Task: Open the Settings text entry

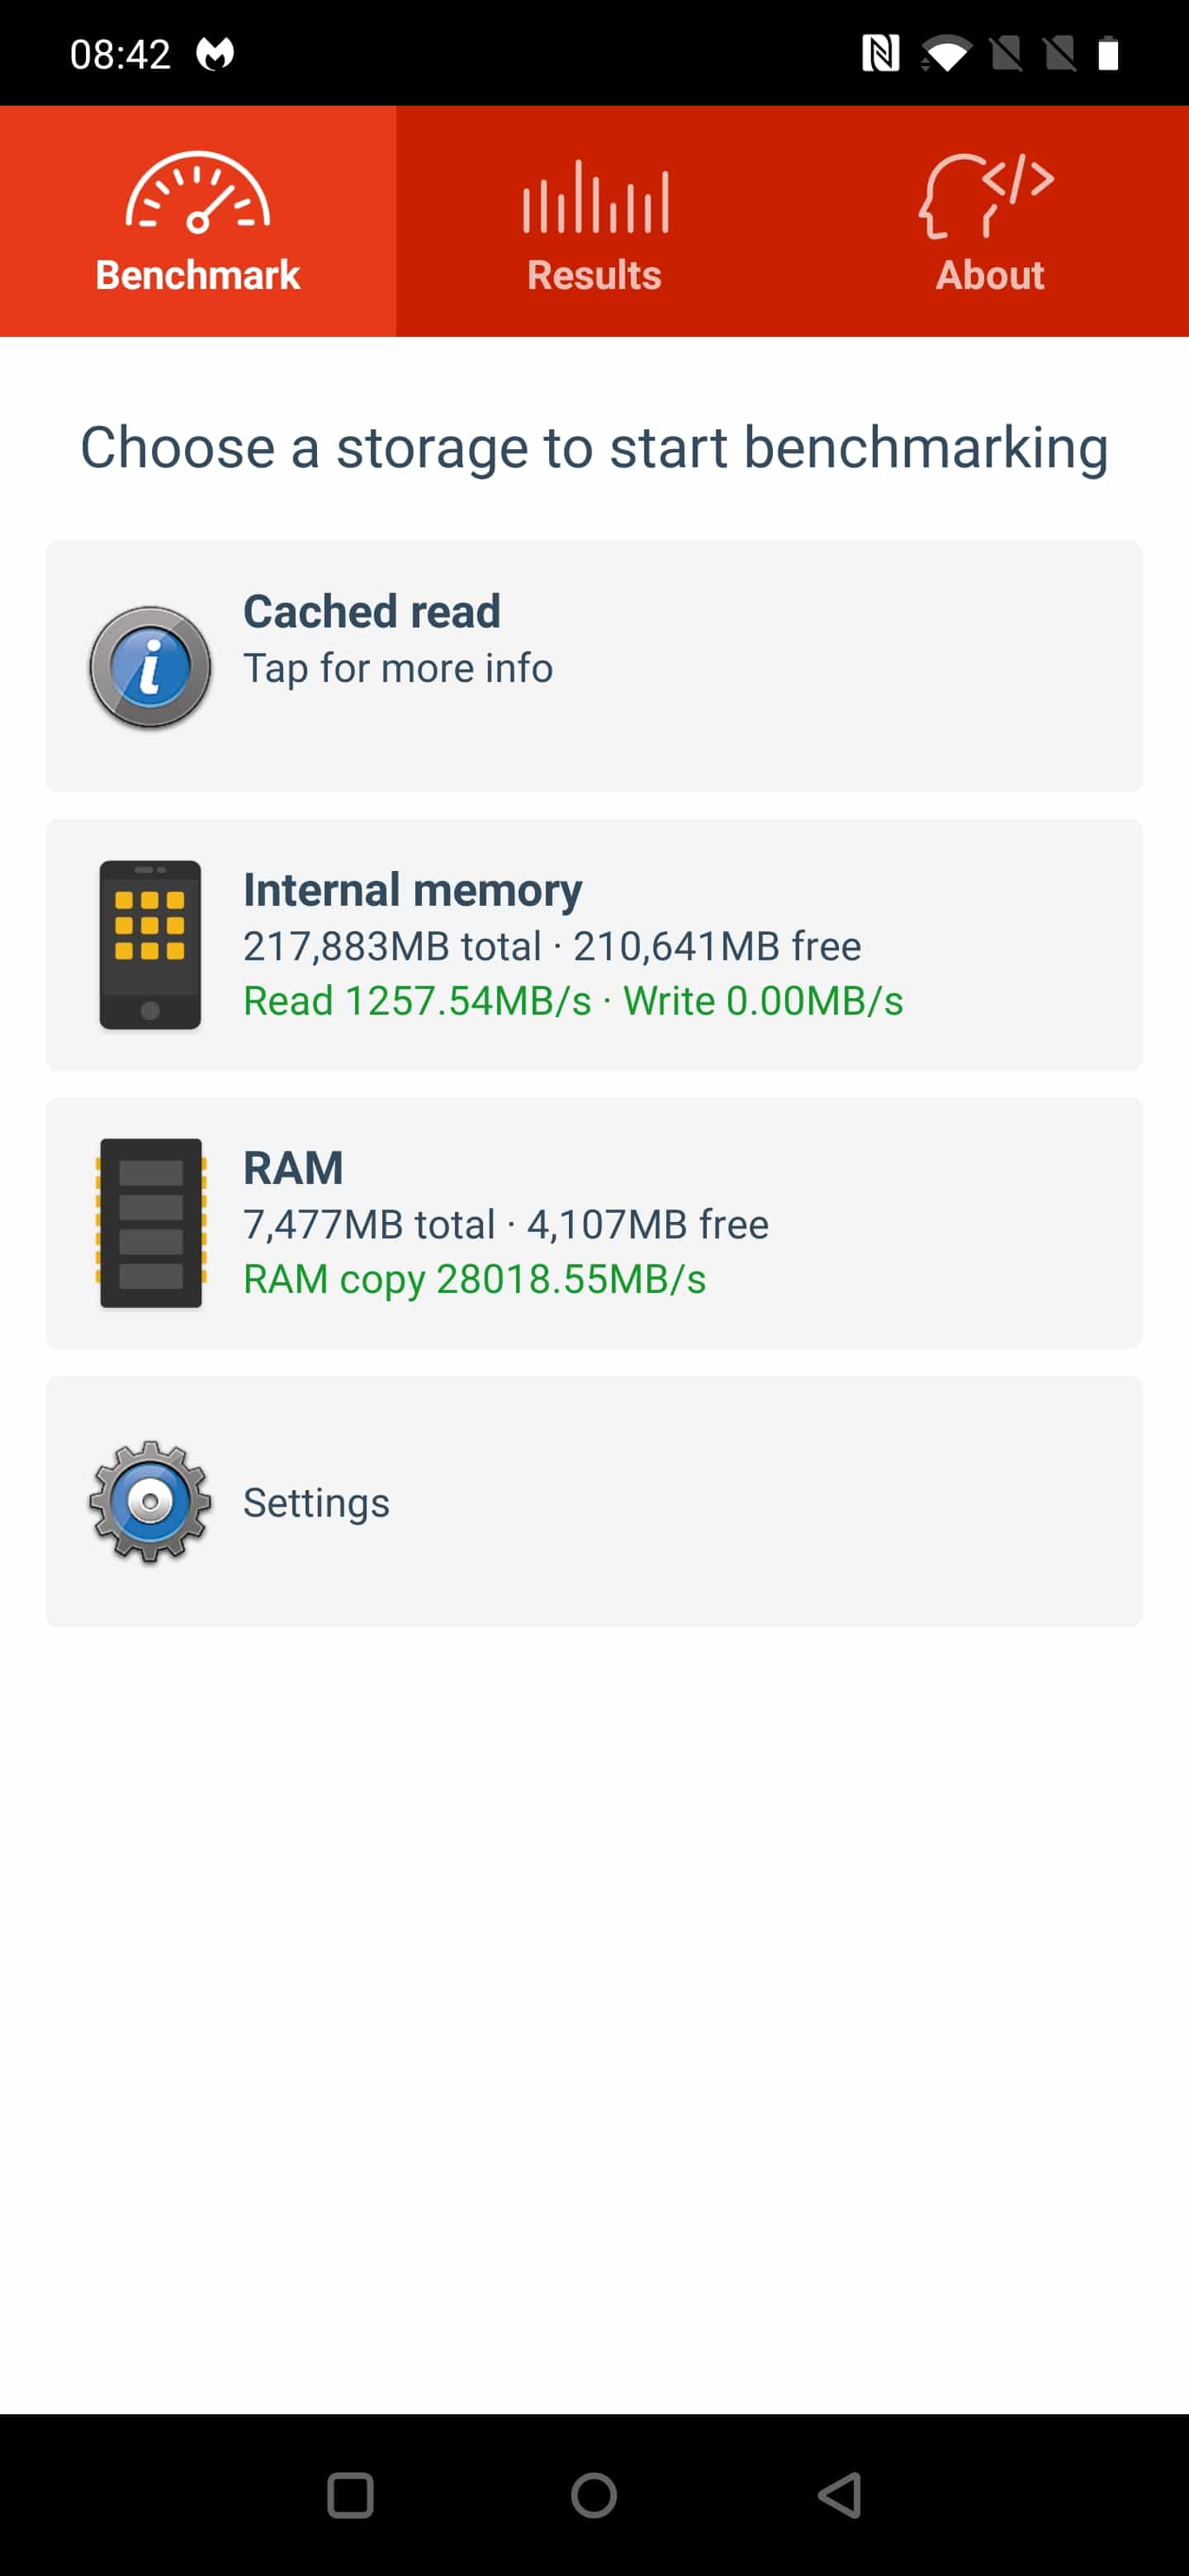Action: pyautogui.click(x=316, y=1502)
